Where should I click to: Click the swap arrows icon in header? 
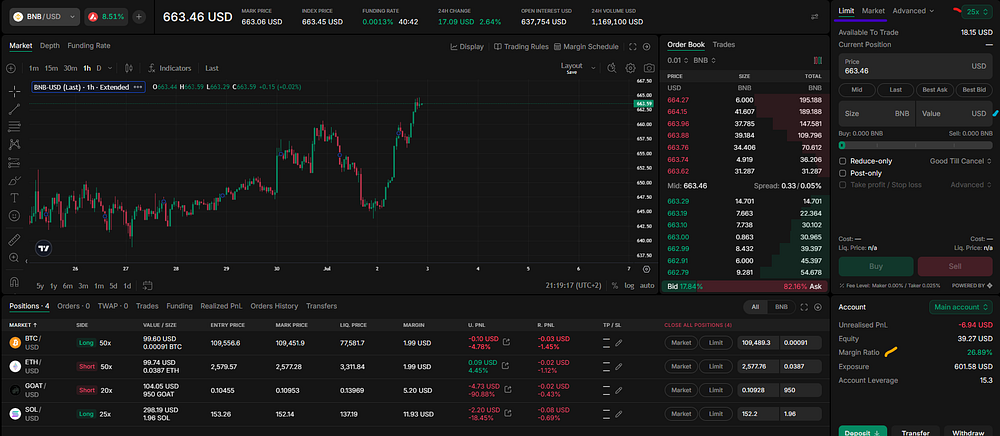pyautogui.click(x=814, y=17)
